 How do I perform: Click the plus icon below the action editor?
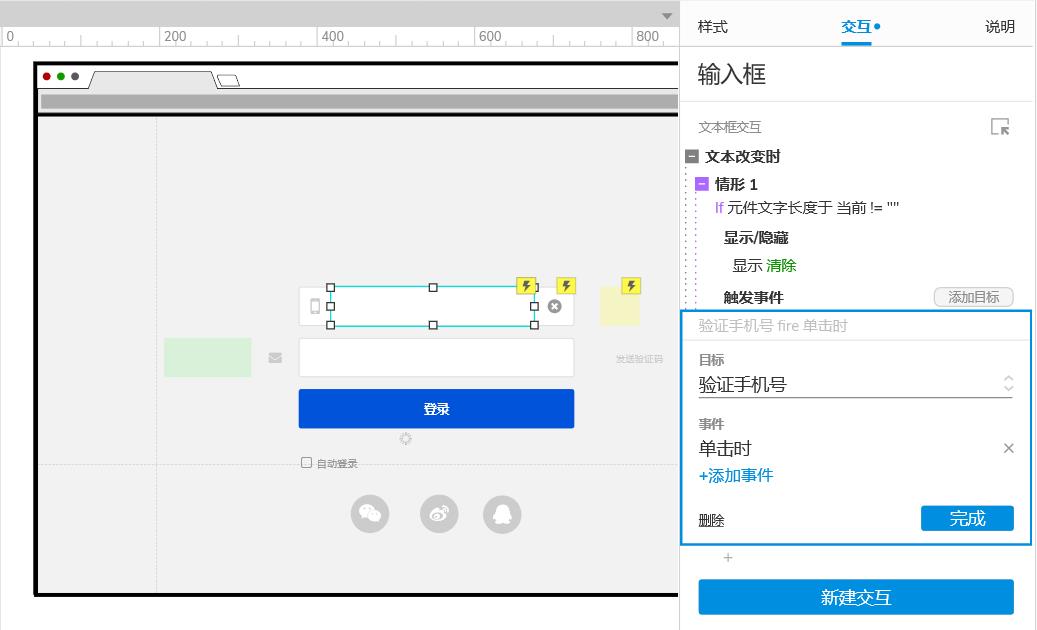tap(728, 558)
